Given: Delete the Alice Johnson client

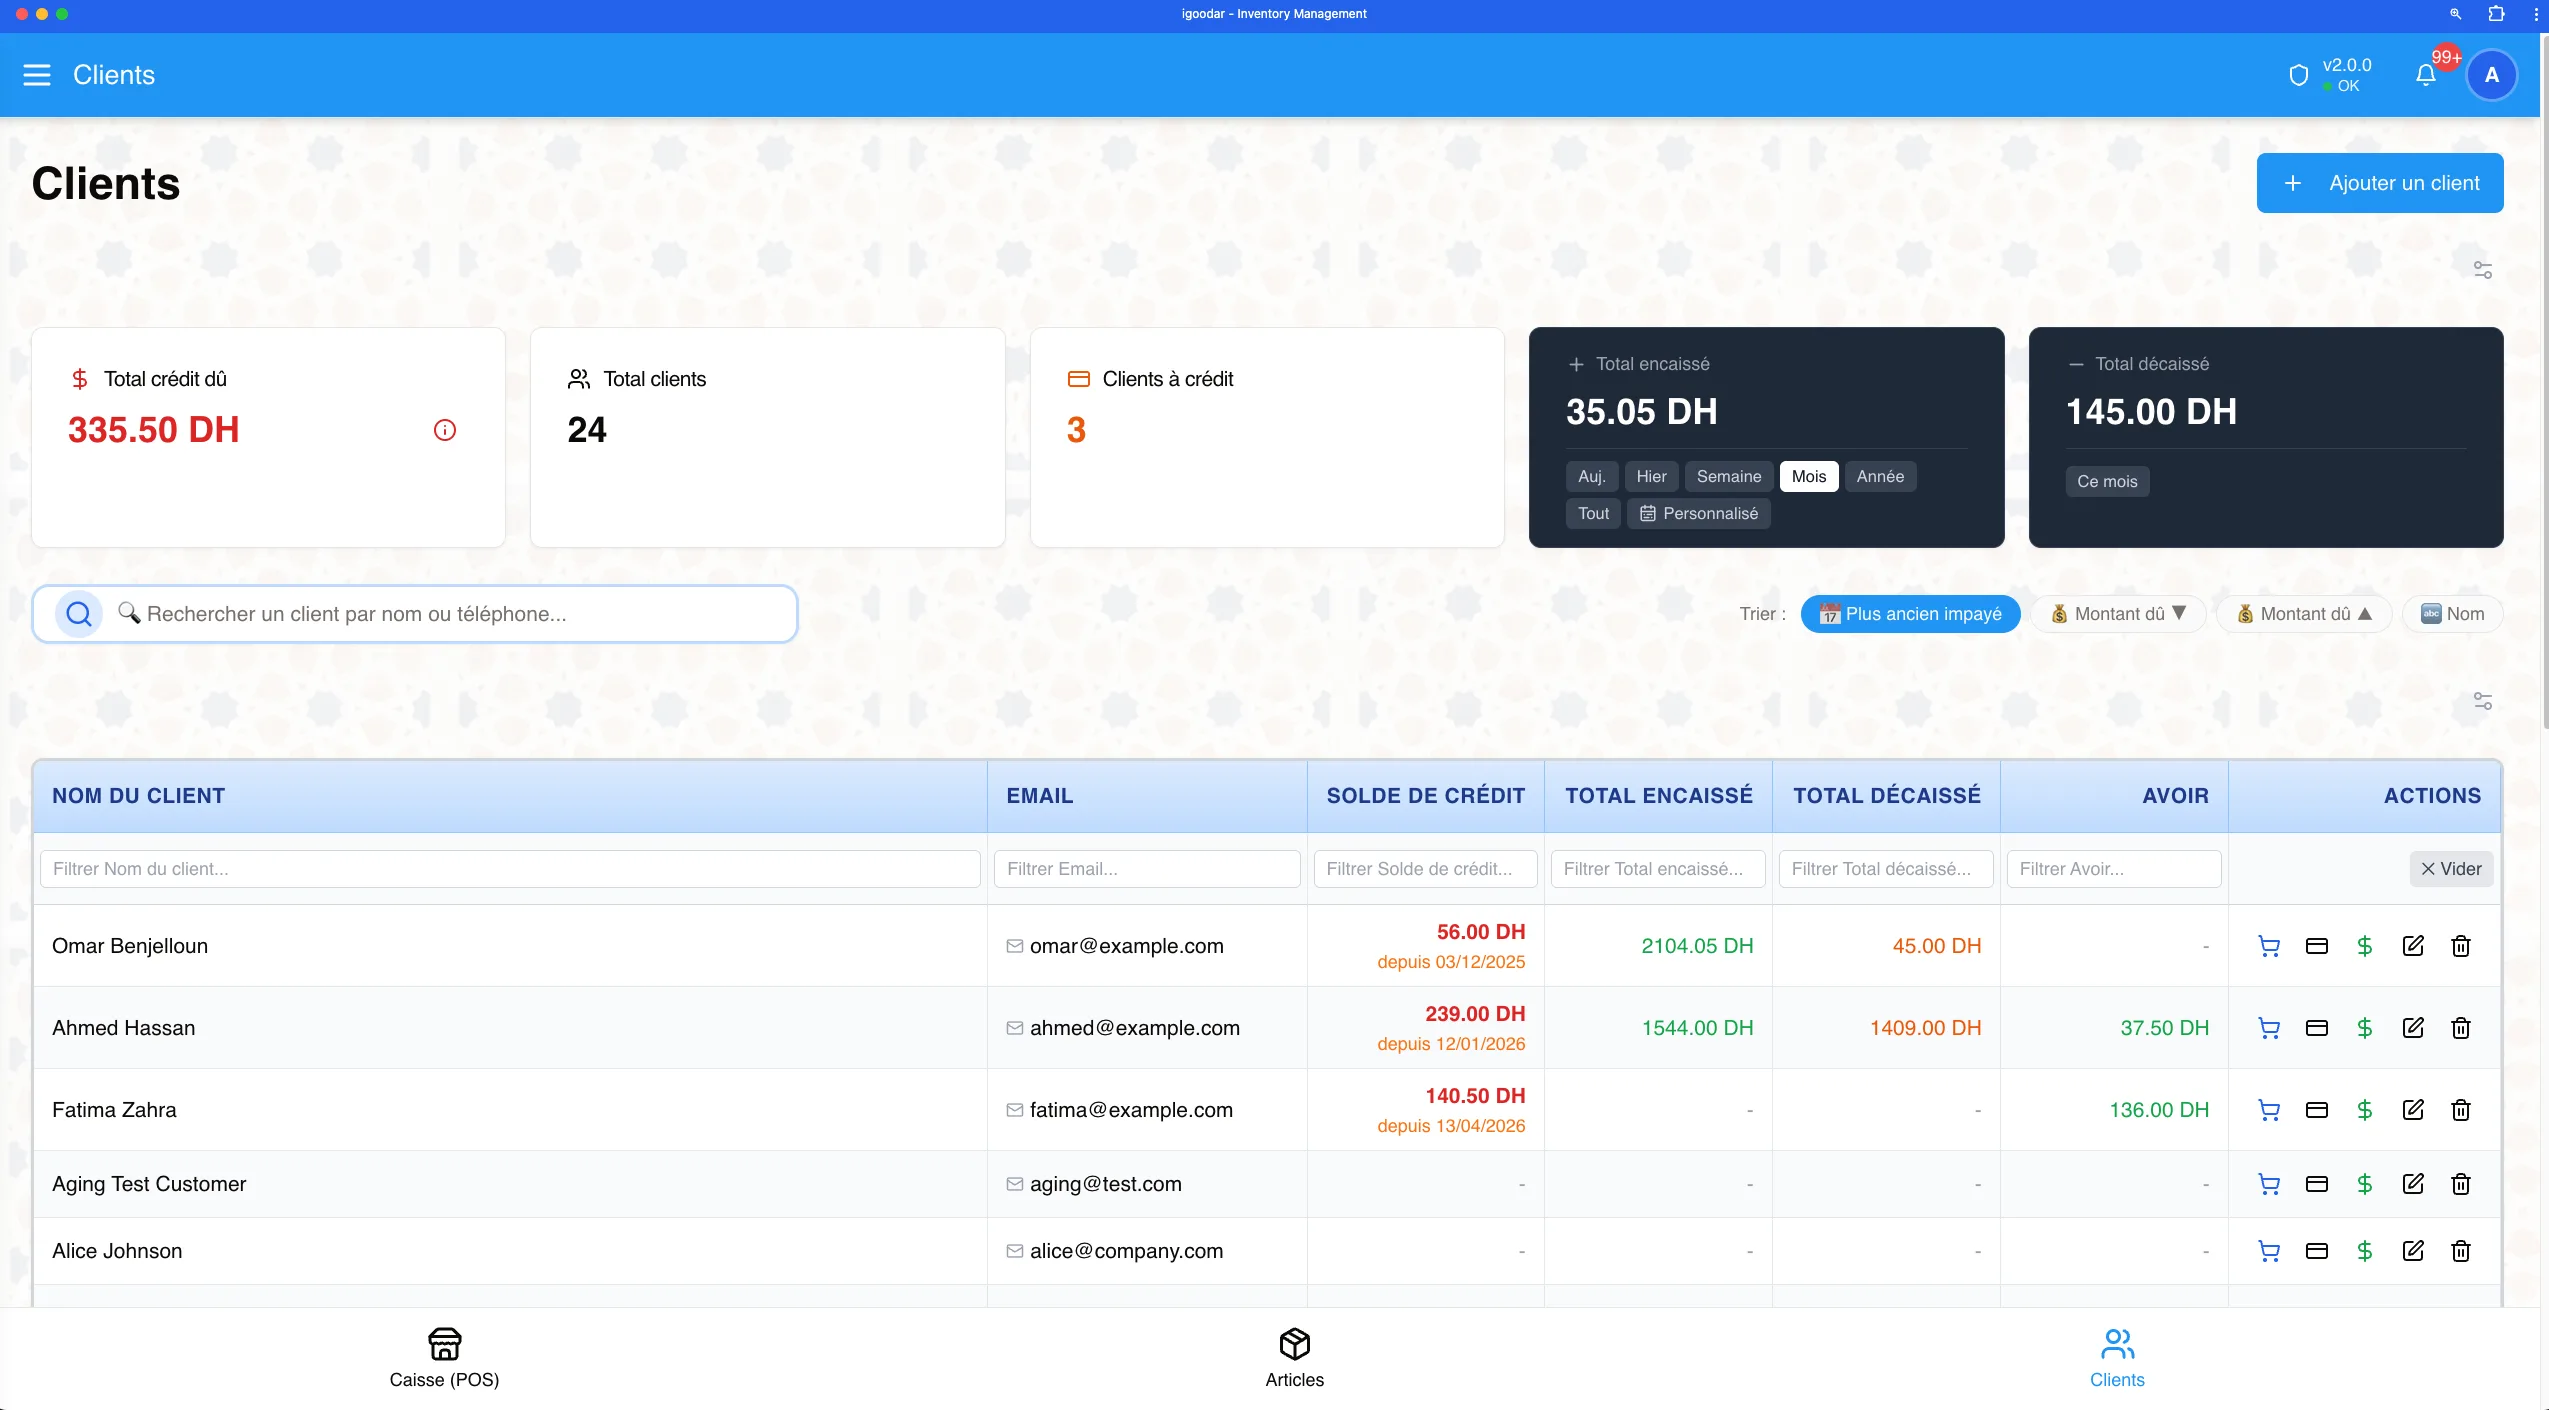Looking at the screenshot, I should (2461, 1251).
